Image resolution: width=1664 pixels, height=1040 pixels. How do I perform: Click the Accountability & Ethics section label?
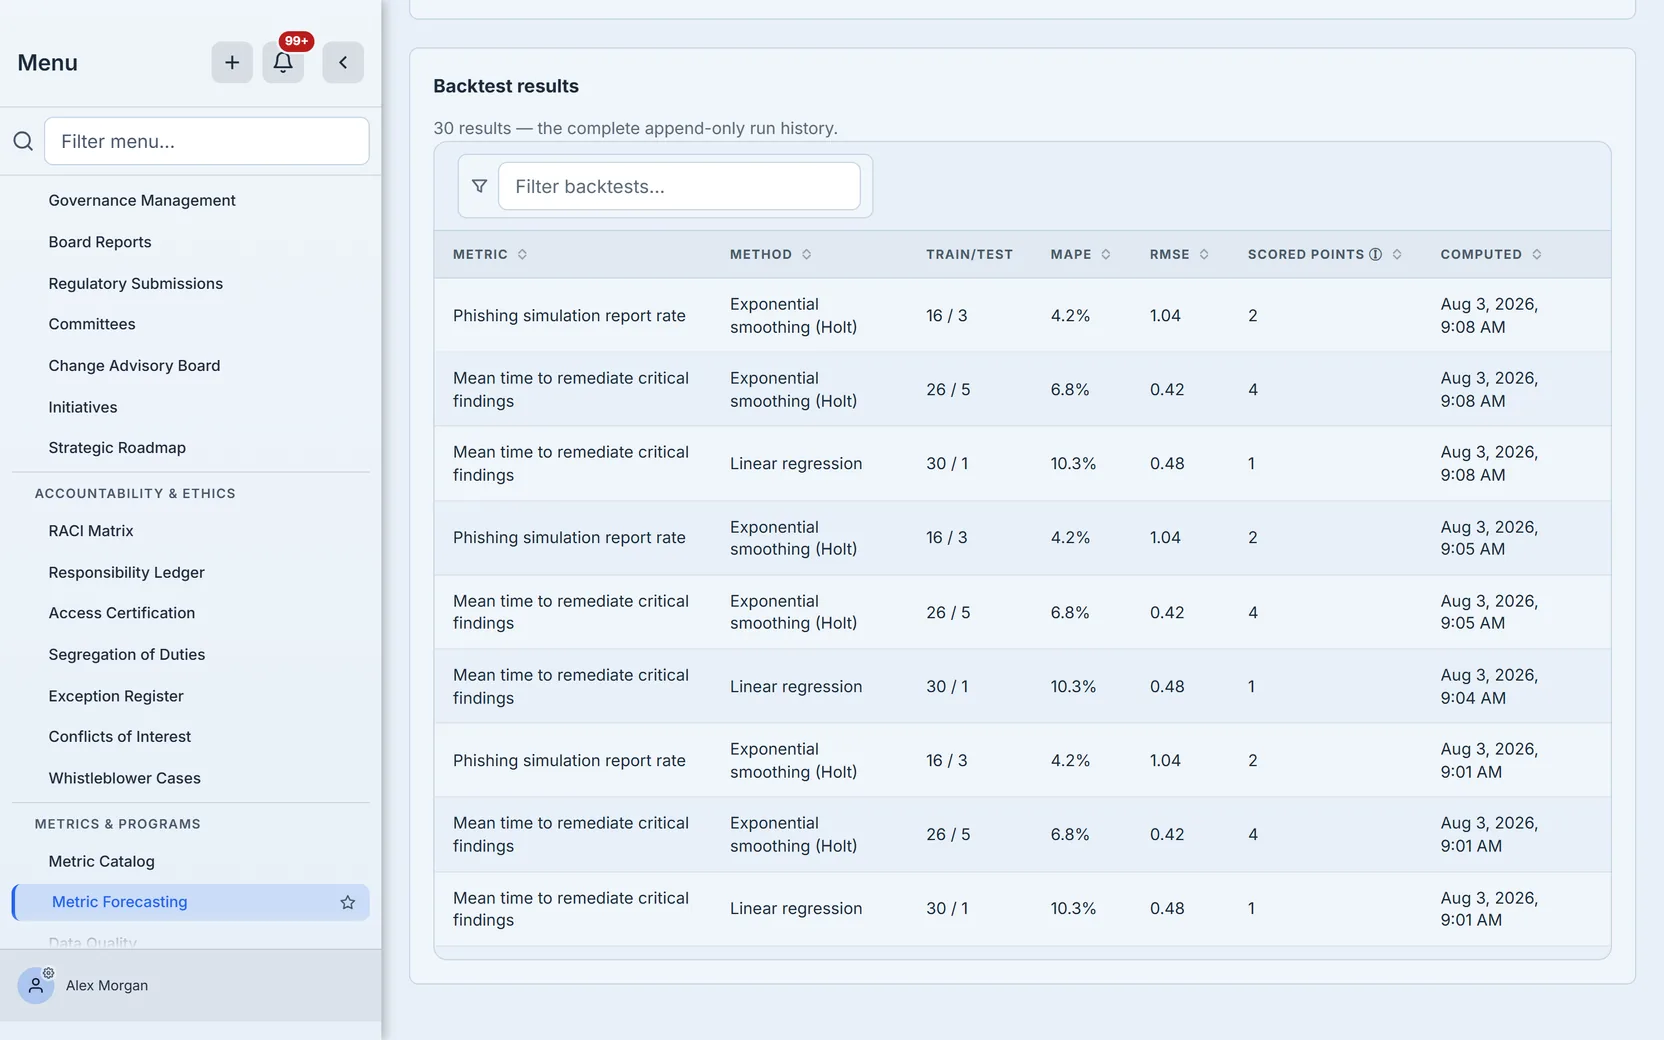135,493
